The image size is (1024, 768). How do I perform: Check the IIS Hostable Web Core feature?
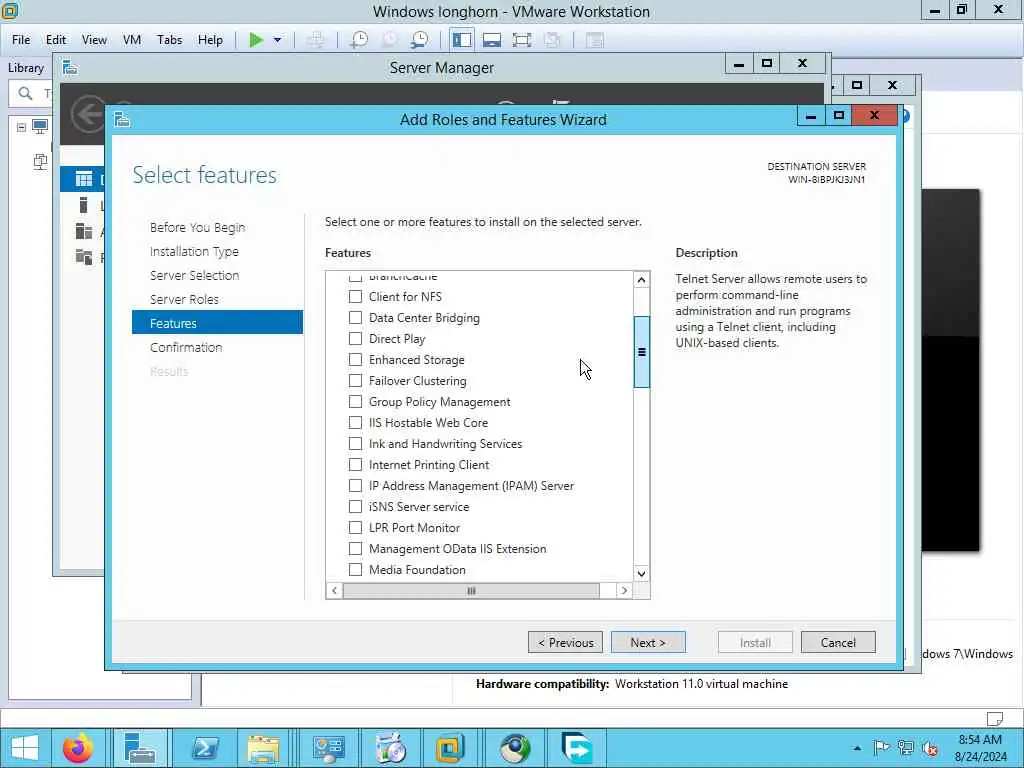[x=355, y=422]
